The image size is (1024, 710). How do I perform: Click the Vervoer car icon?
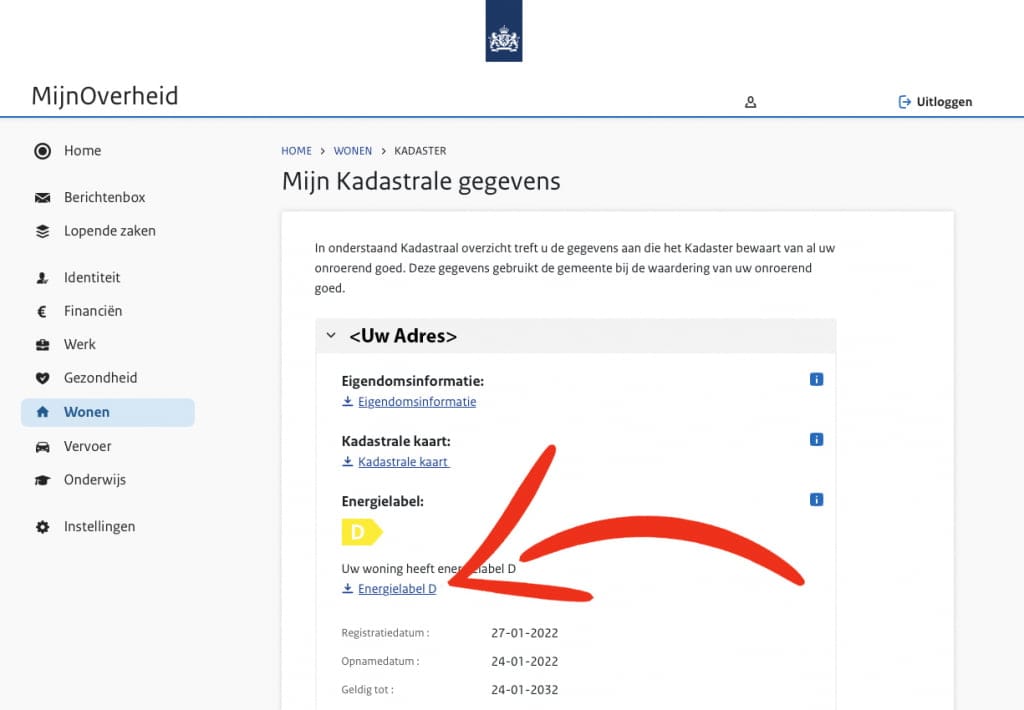coord(41,446)
